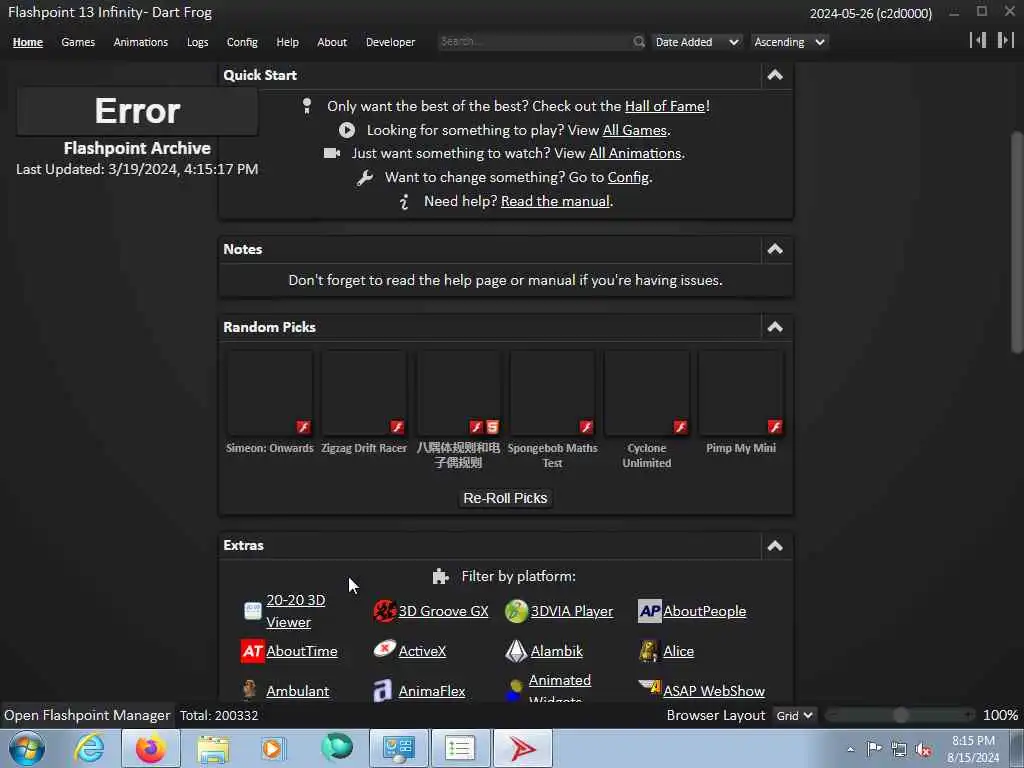Click the AboutTime AT icon
The height and width of the screenshot is (768, 1024).
(253, 651)
